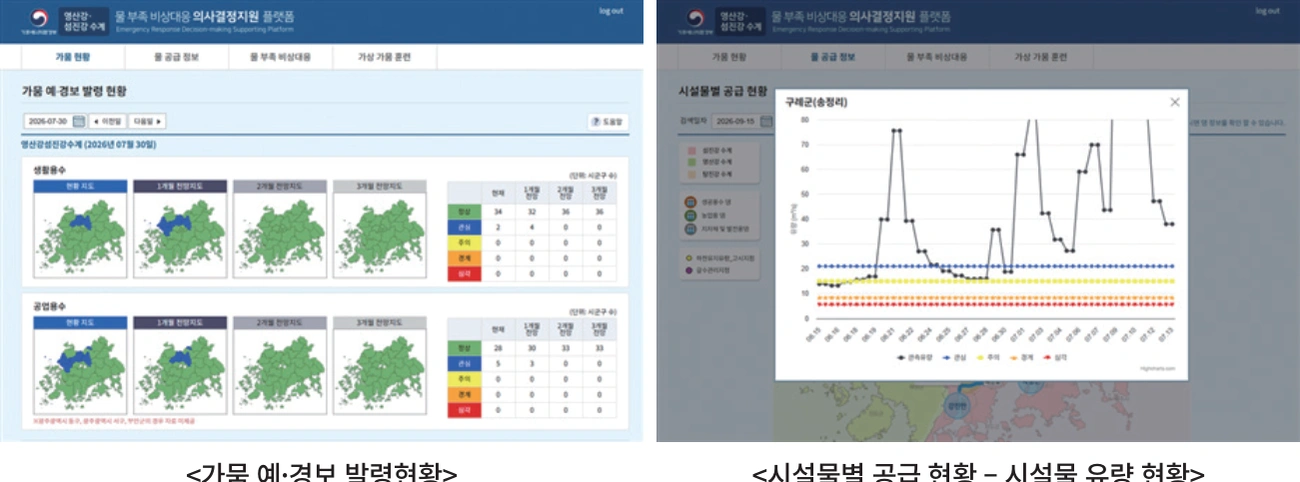Close the 구례군(송정리) chart popup

pos(1175,101)
